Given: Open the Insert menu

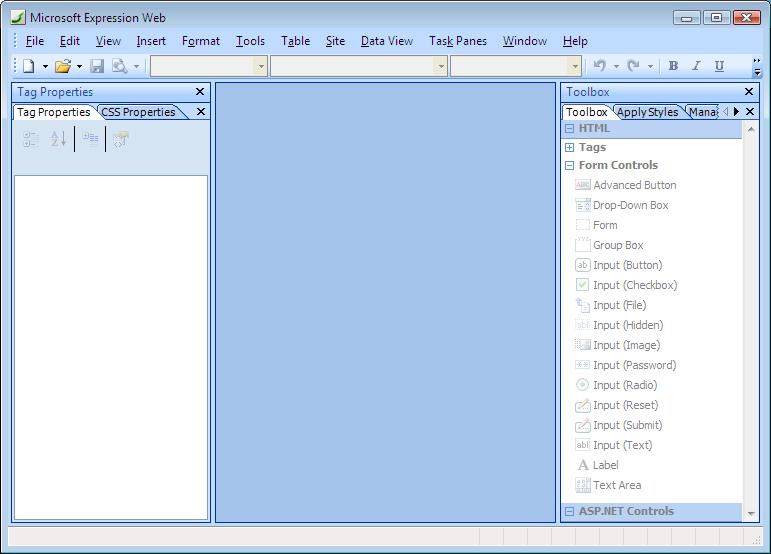Looking at the screenshot, I should pos(151,41).
